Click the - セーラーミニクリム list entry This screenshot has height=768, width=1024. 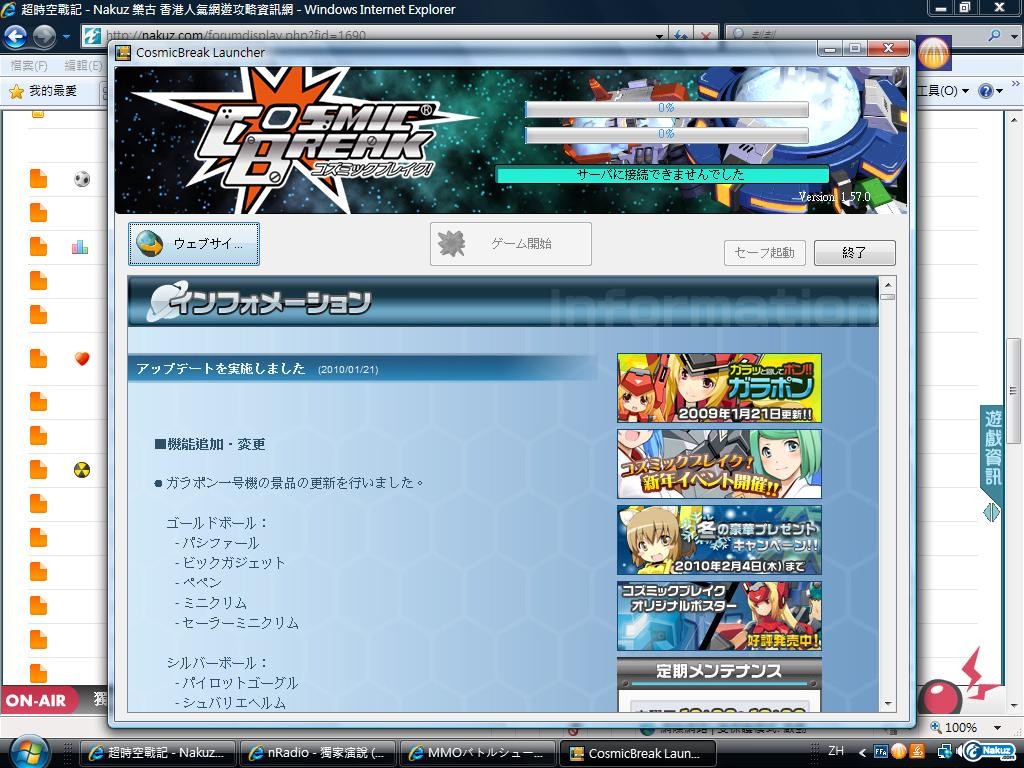coord(236,623)
